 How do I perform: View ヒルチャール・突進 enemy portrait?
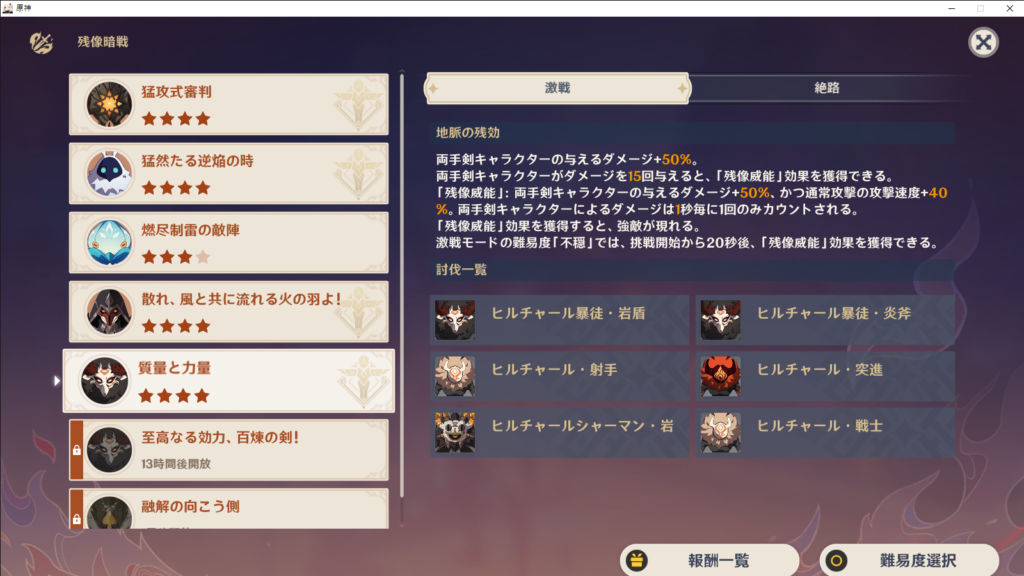(x=720, y=376)
